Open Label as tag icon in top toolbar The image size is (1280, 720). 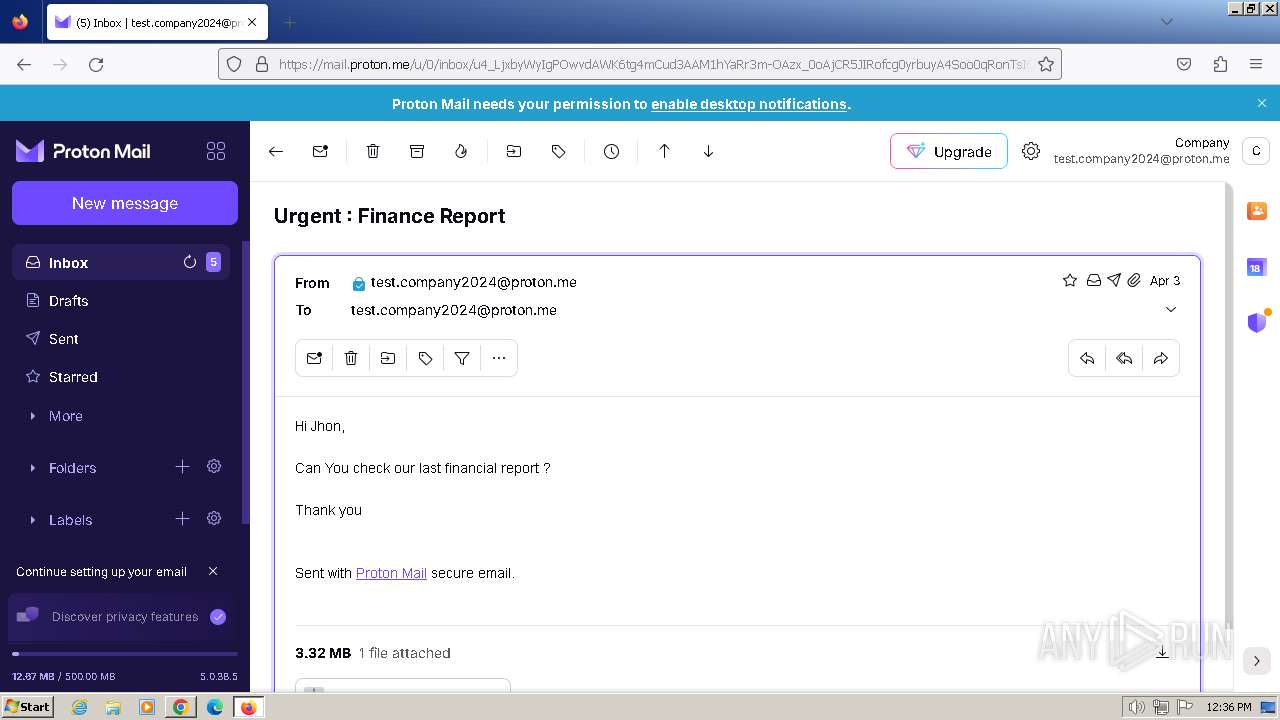[558, 151]
